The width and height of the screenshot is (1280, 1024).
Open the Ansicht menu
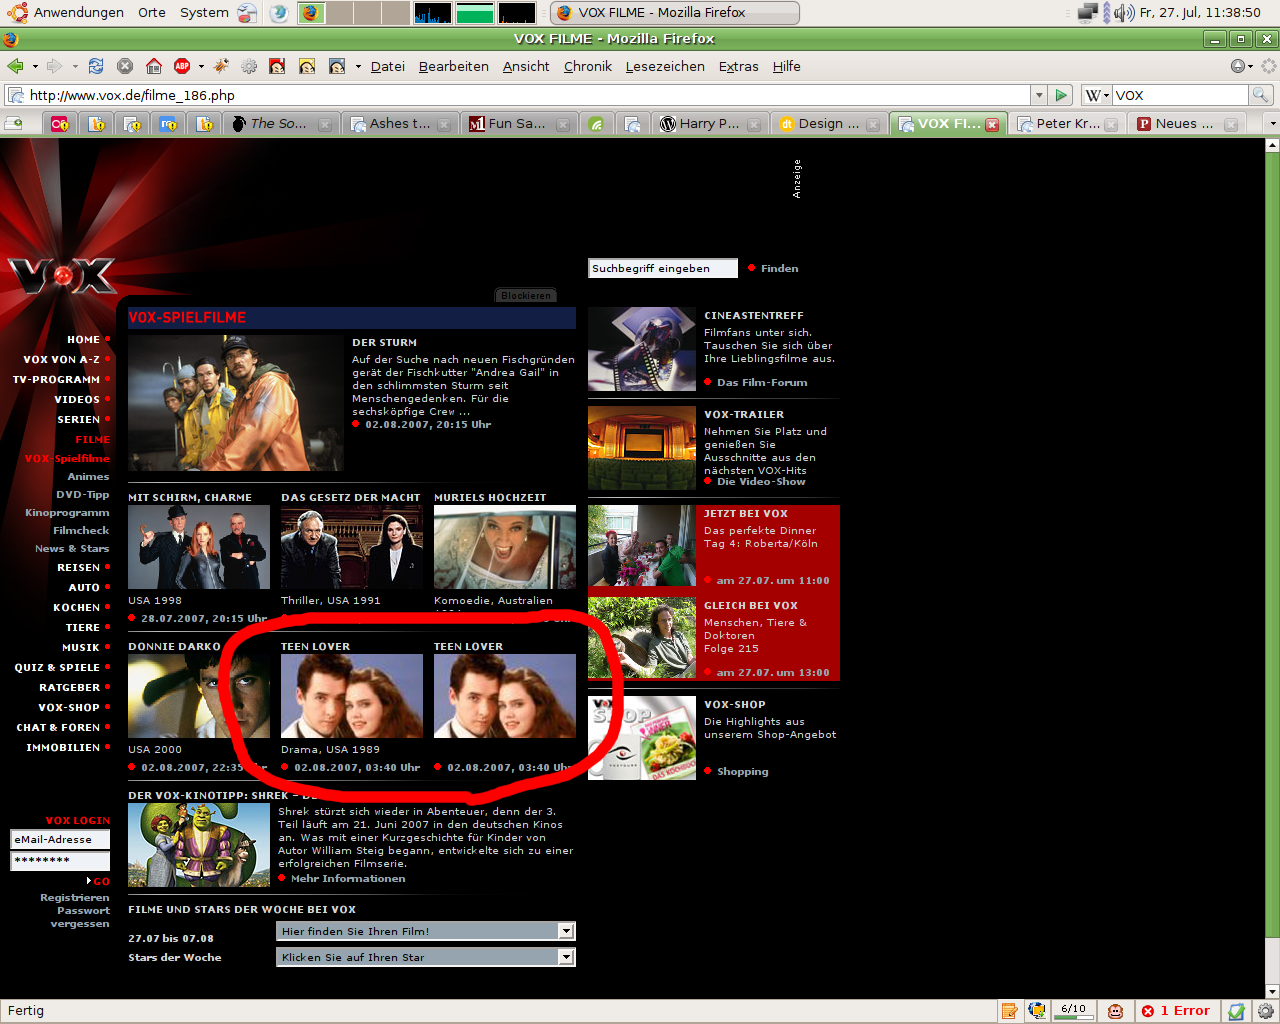click(x=526, y=66)
